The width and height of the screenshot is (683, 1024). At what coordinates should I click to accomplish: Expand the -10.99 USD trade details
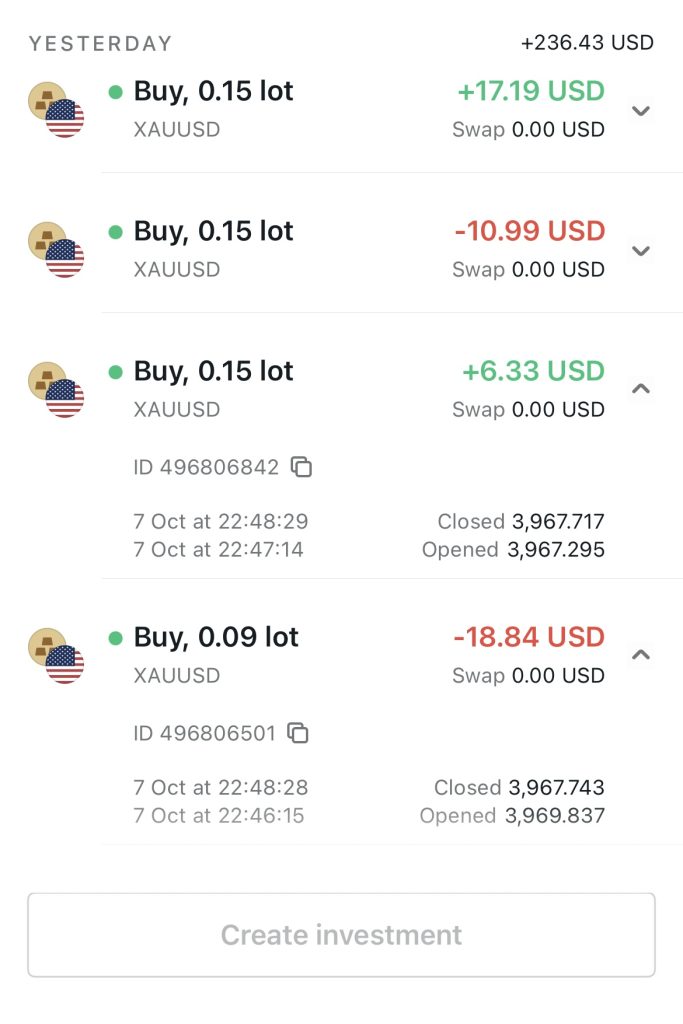coord(642,250)
